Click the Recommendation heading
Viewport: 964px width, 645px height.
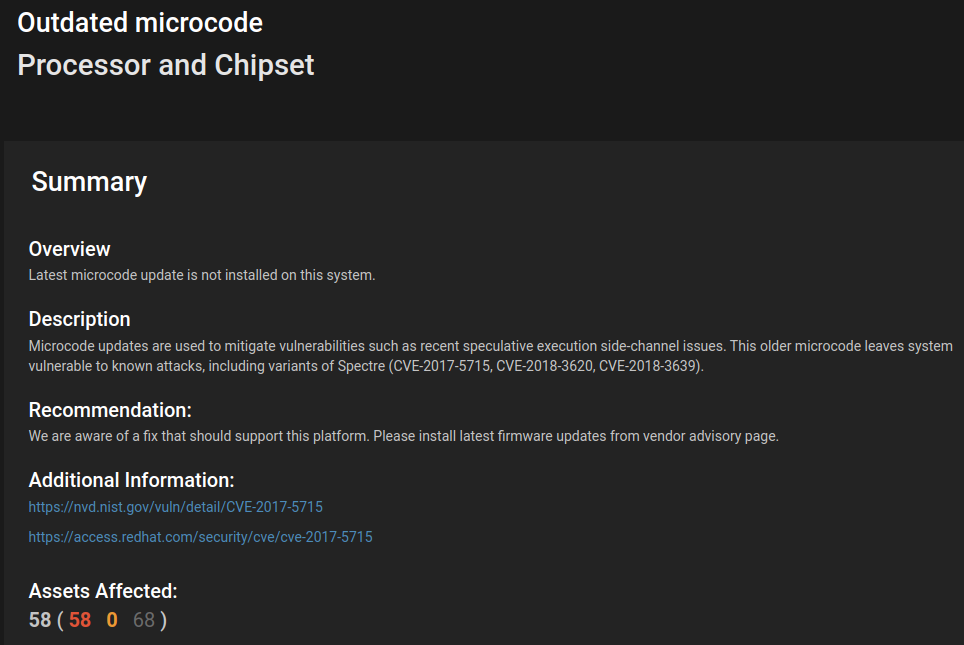pyautogui.click(x=110, y=410)
